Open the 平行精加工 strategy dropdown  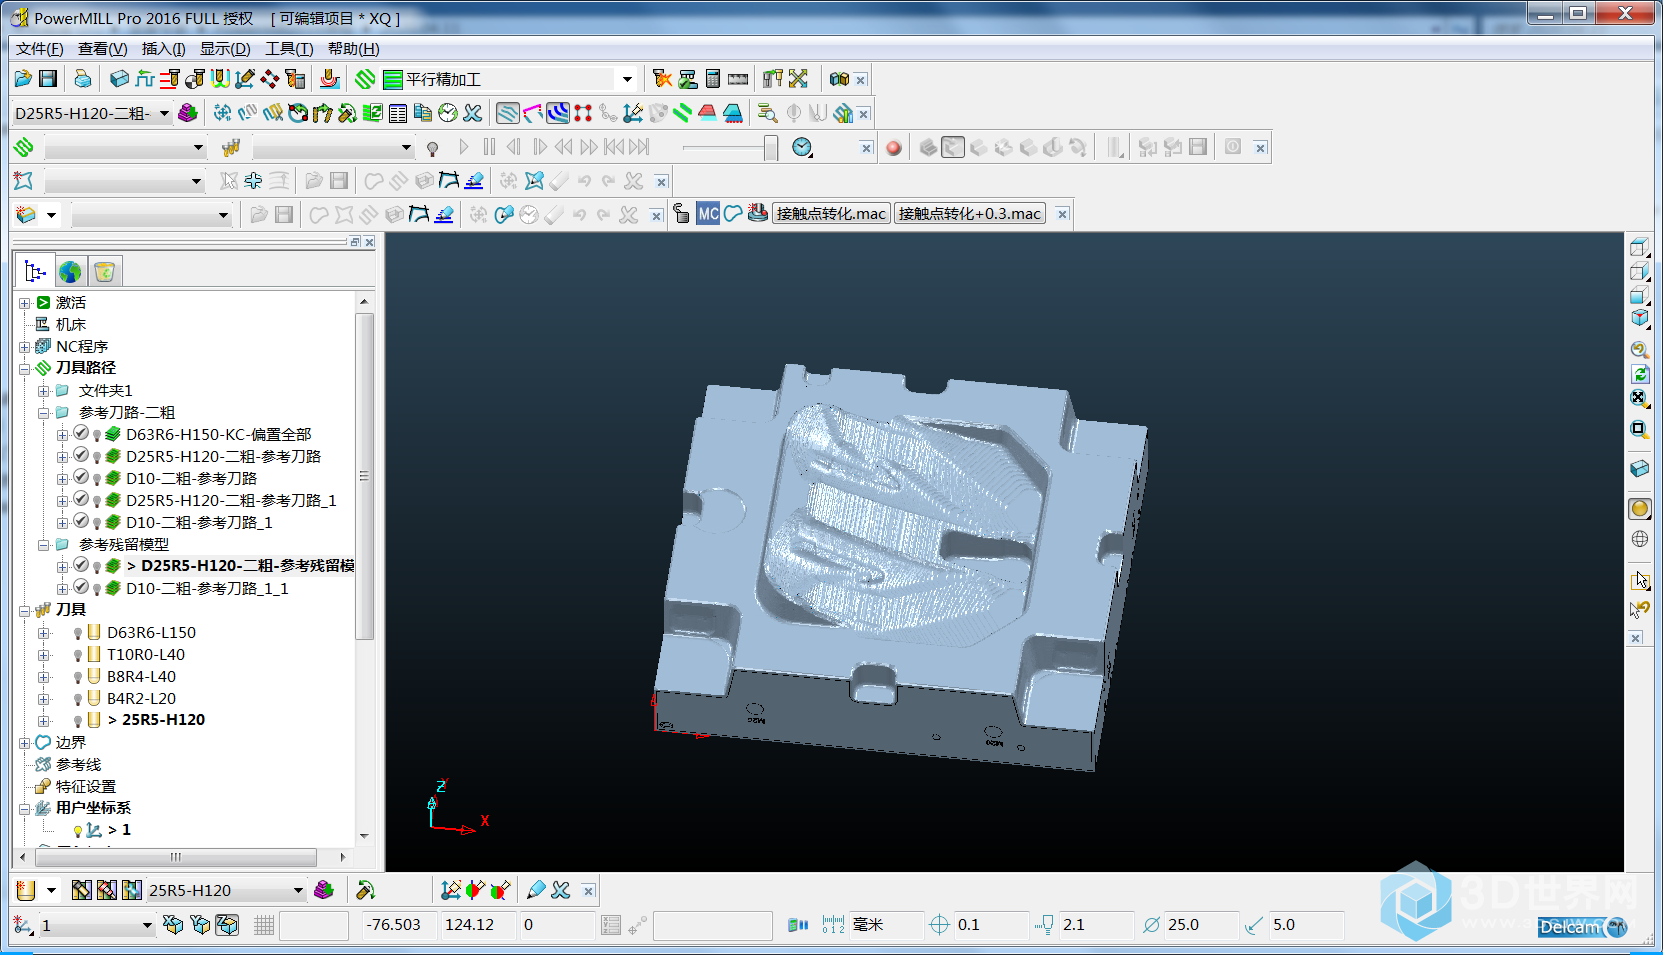(x=627, y=79)
